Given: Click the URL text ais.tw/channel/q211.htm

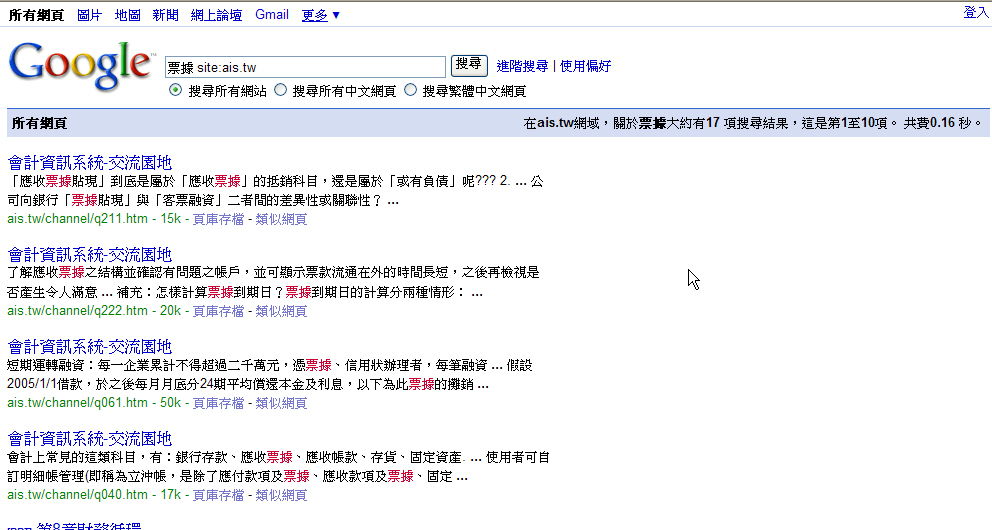Looking at the screenshot, I should (x=77, y=219).
